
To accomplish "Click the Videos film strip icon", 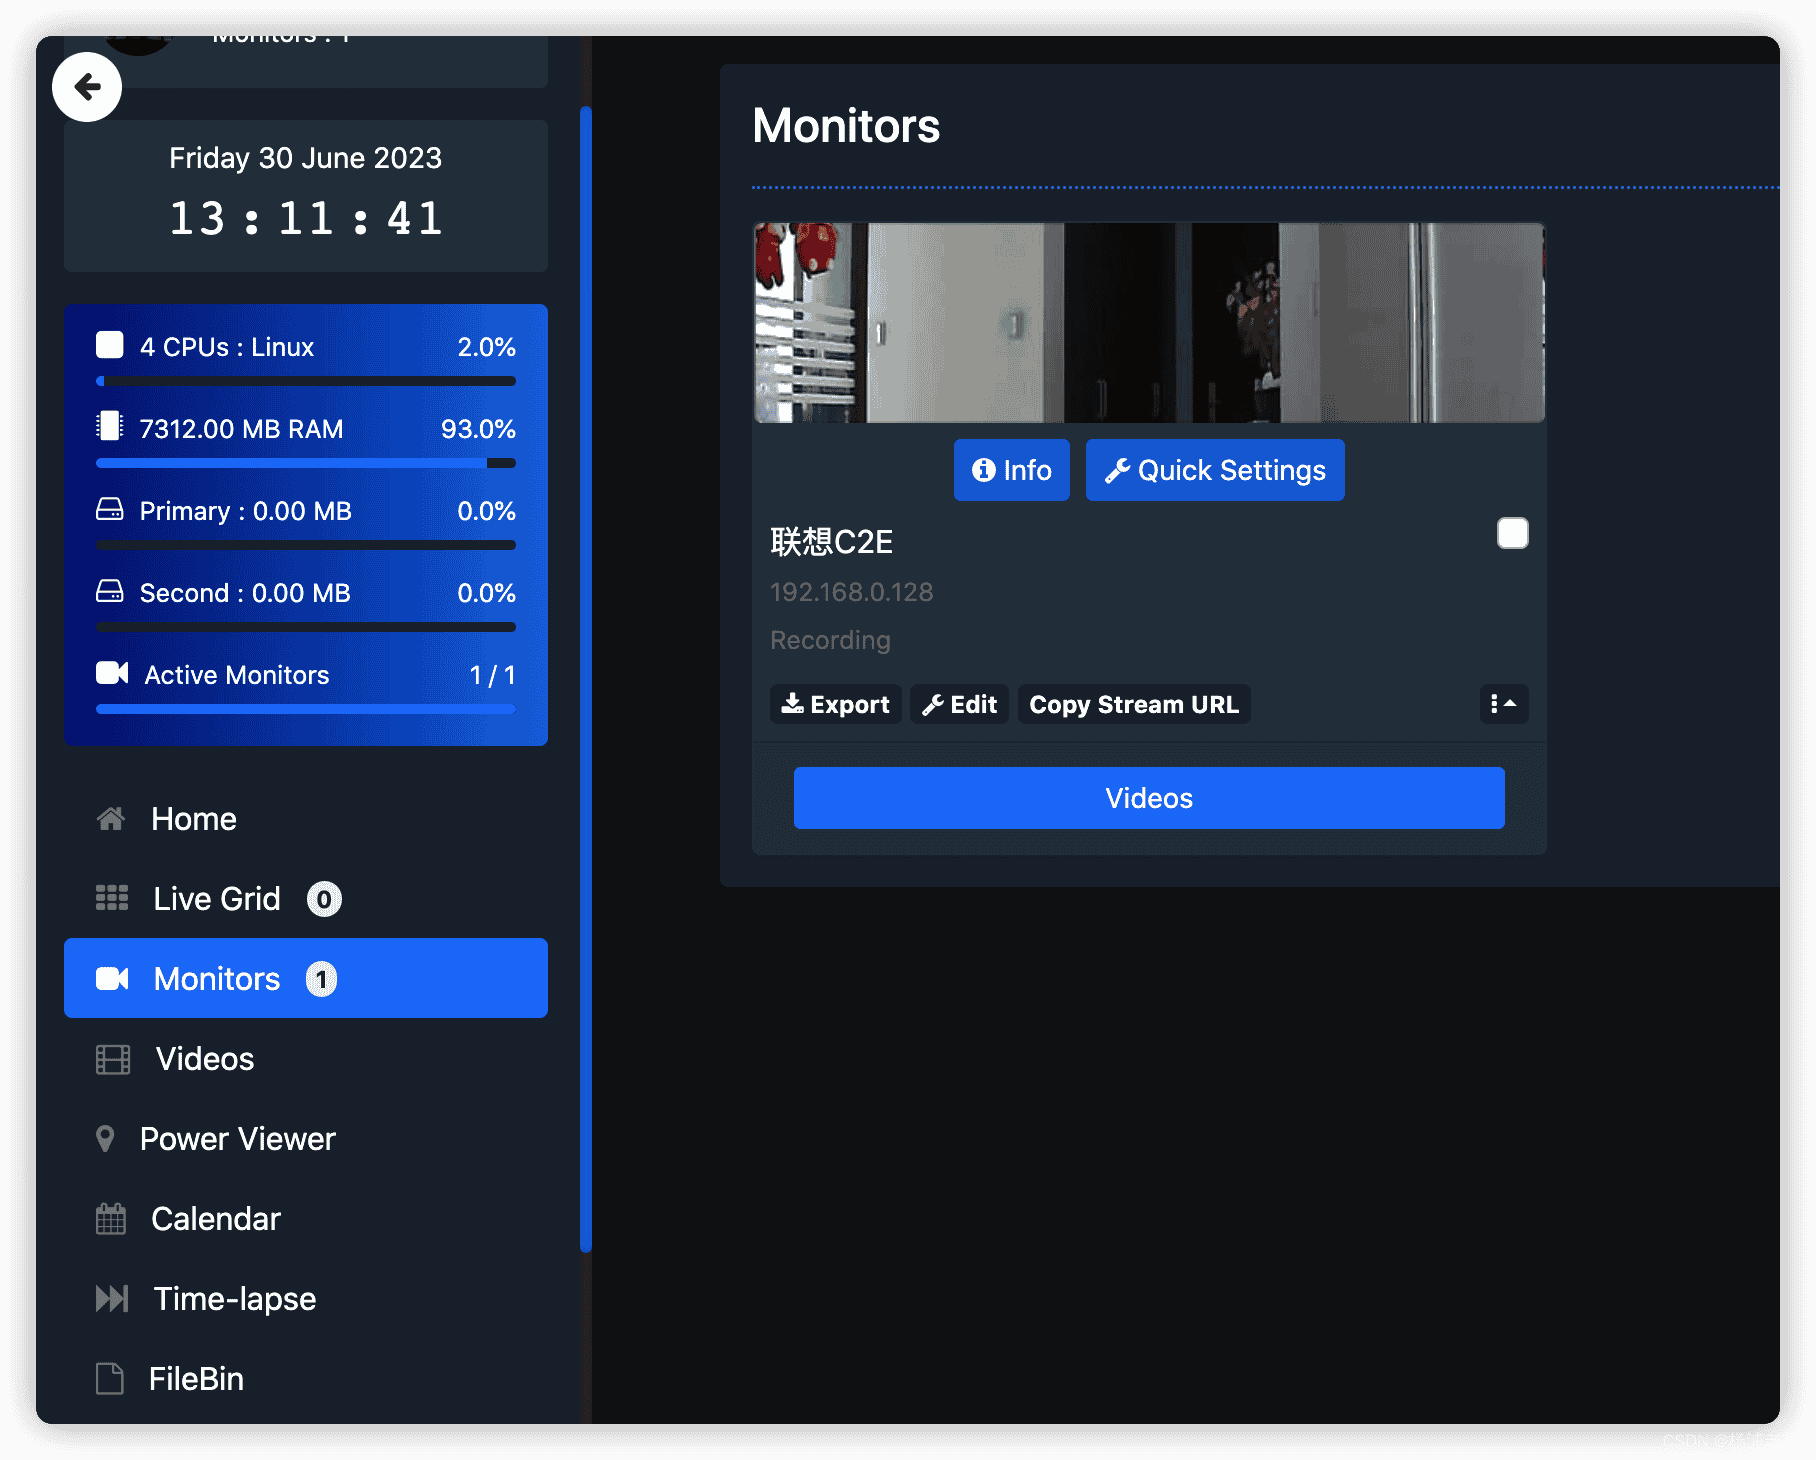I will point(113,1059).
